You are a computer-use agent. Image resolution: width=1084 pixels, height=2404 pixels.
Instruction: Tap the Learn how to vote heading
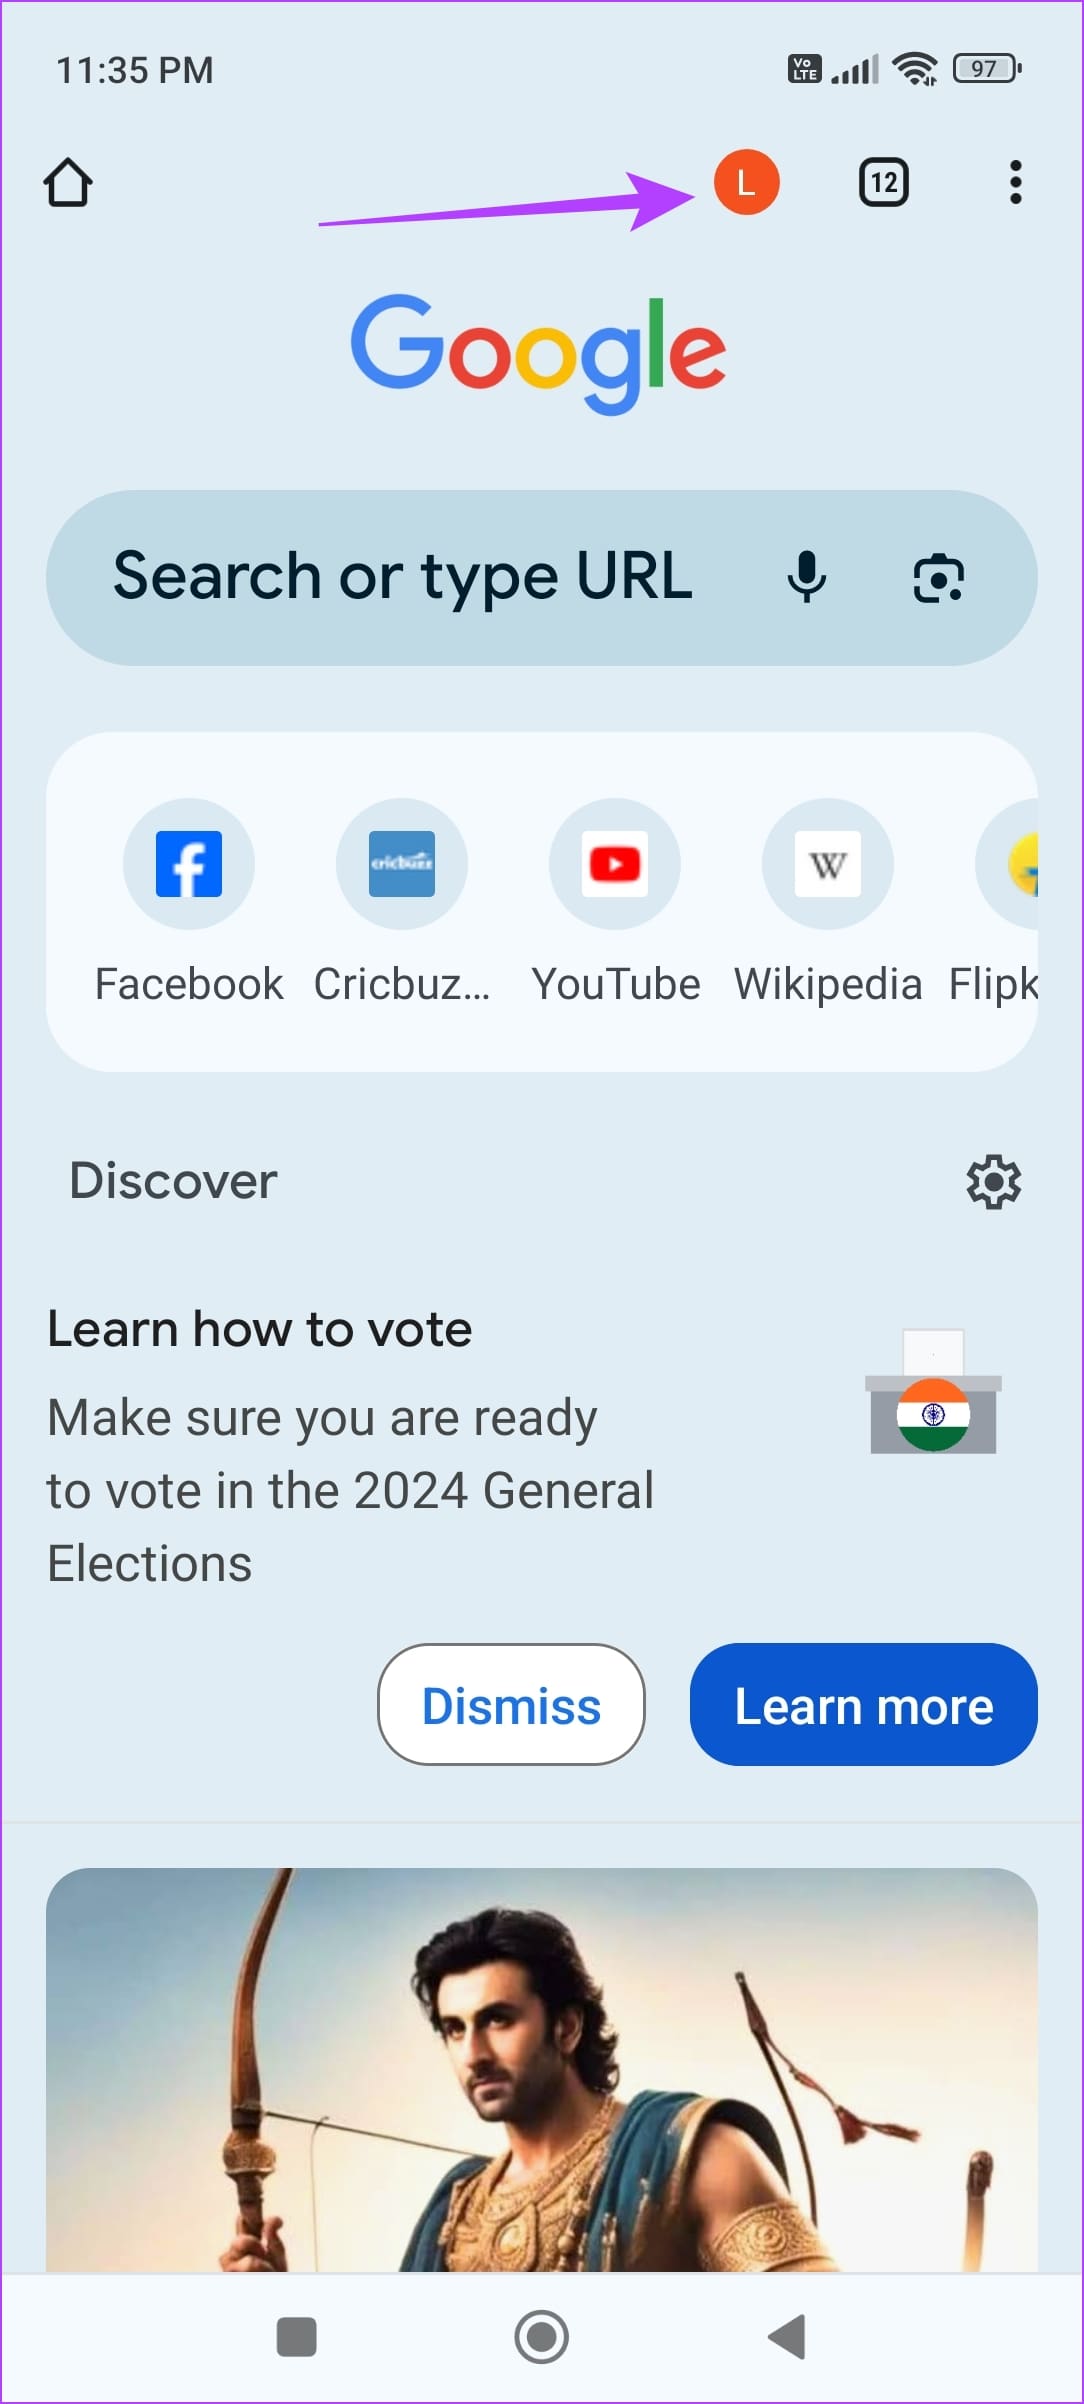[x=260, y=1330]
